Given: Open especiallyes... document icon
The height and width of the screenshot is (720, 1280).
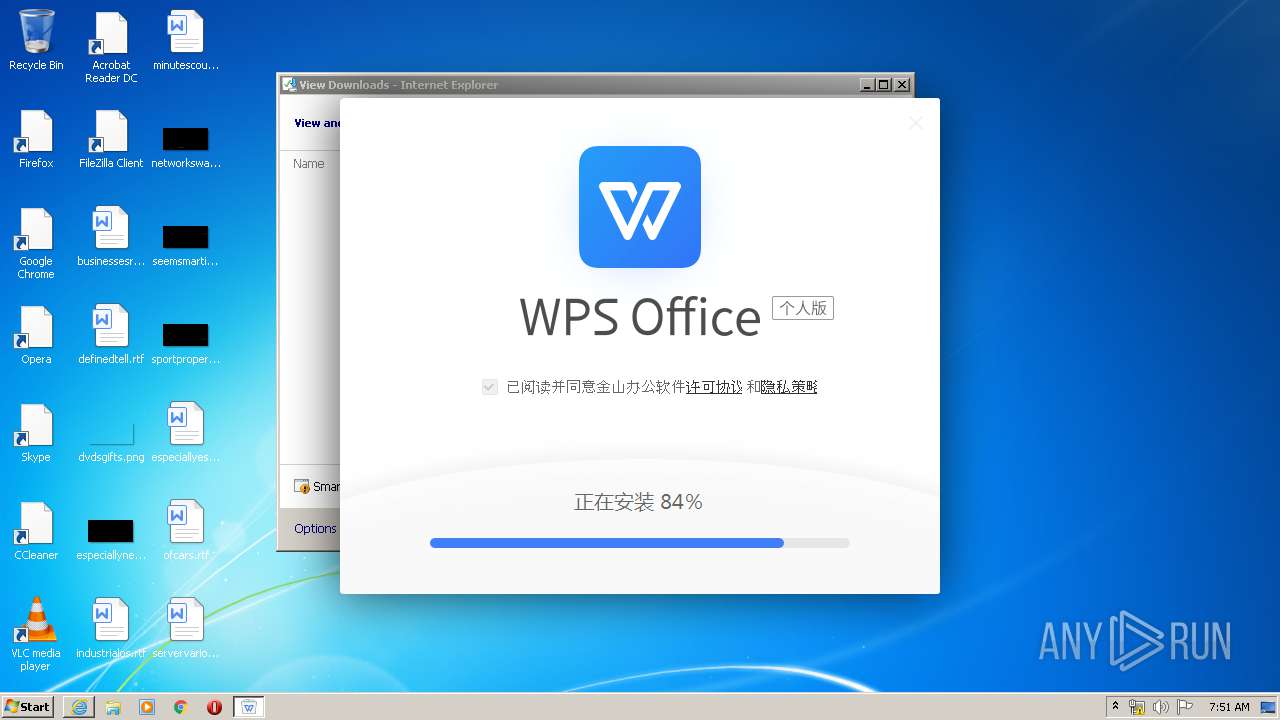Looking at the screenshot, I should (x=185, y=433).
